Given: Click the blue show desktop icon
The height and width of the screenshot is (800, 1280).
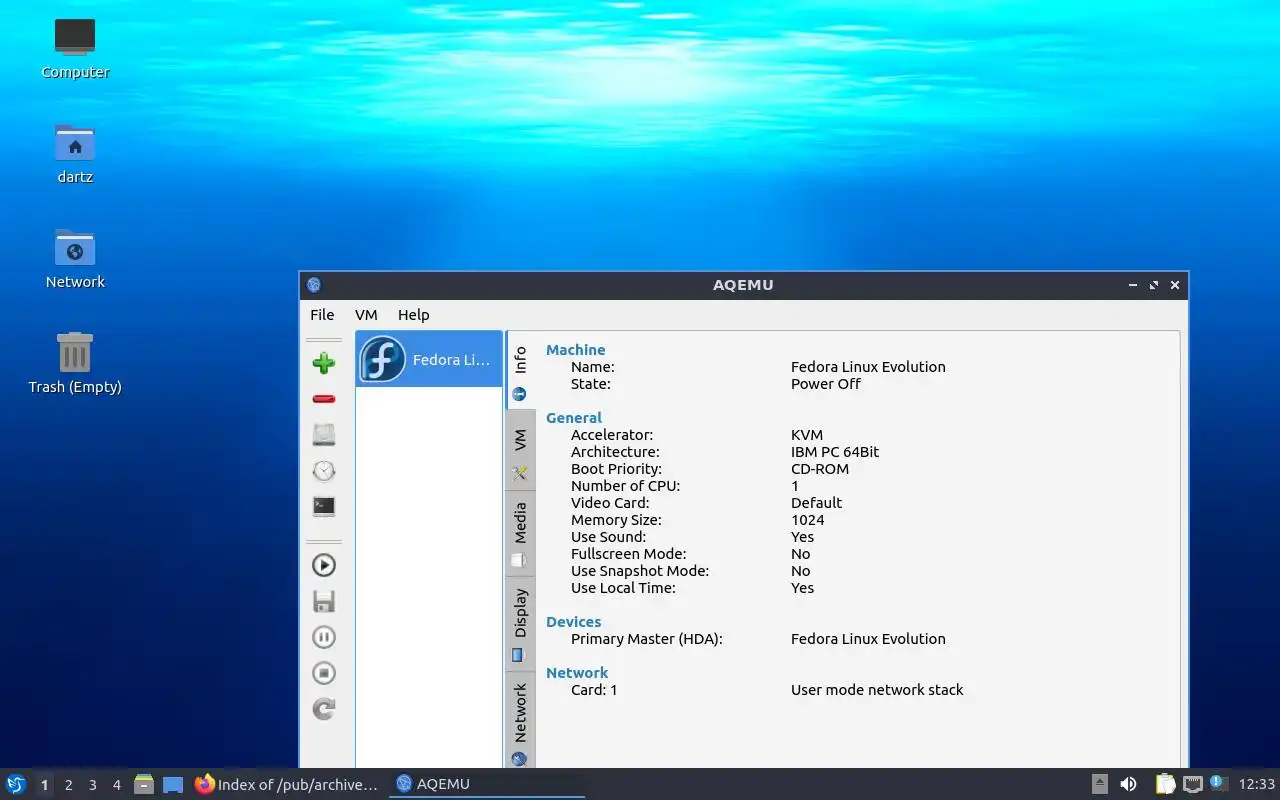Looking at the screenshot, I should click(173, 785).
